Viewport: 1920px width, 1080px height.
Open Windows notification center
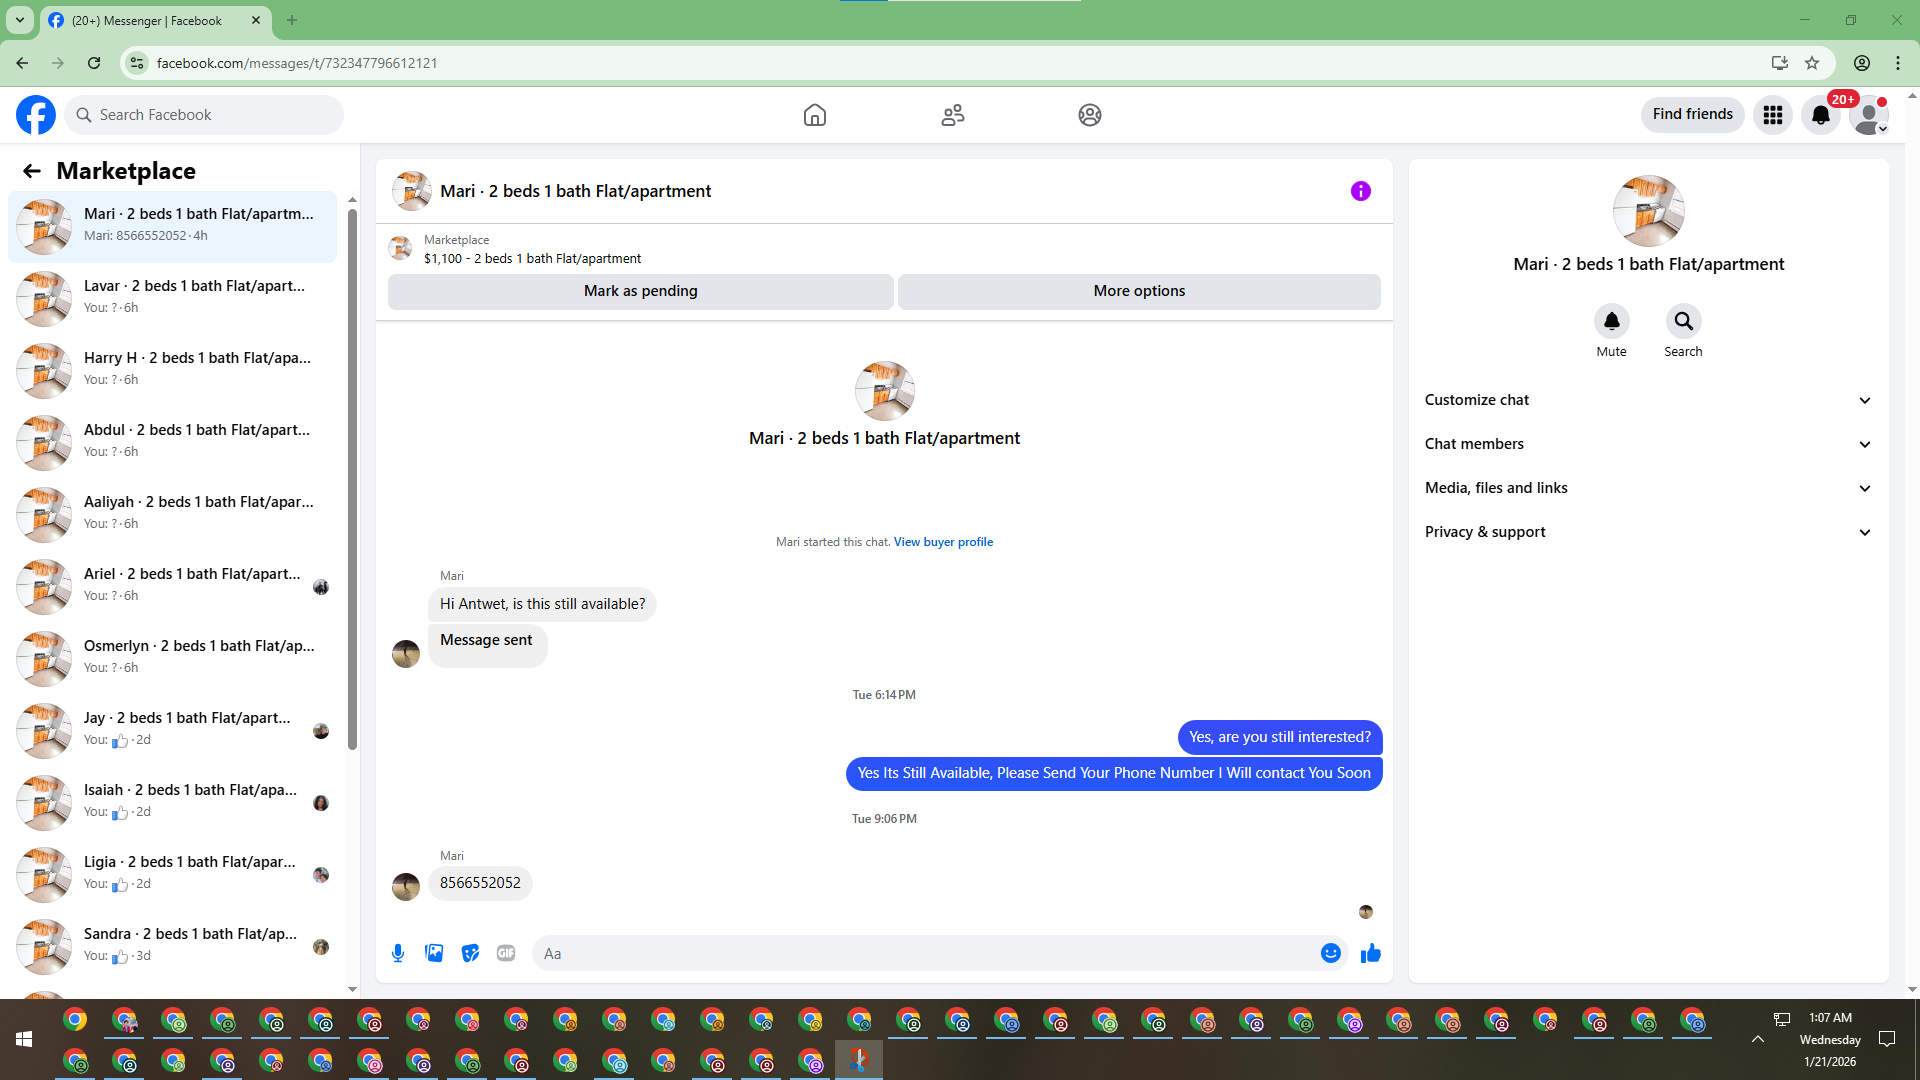(x=1887, y=1040)
